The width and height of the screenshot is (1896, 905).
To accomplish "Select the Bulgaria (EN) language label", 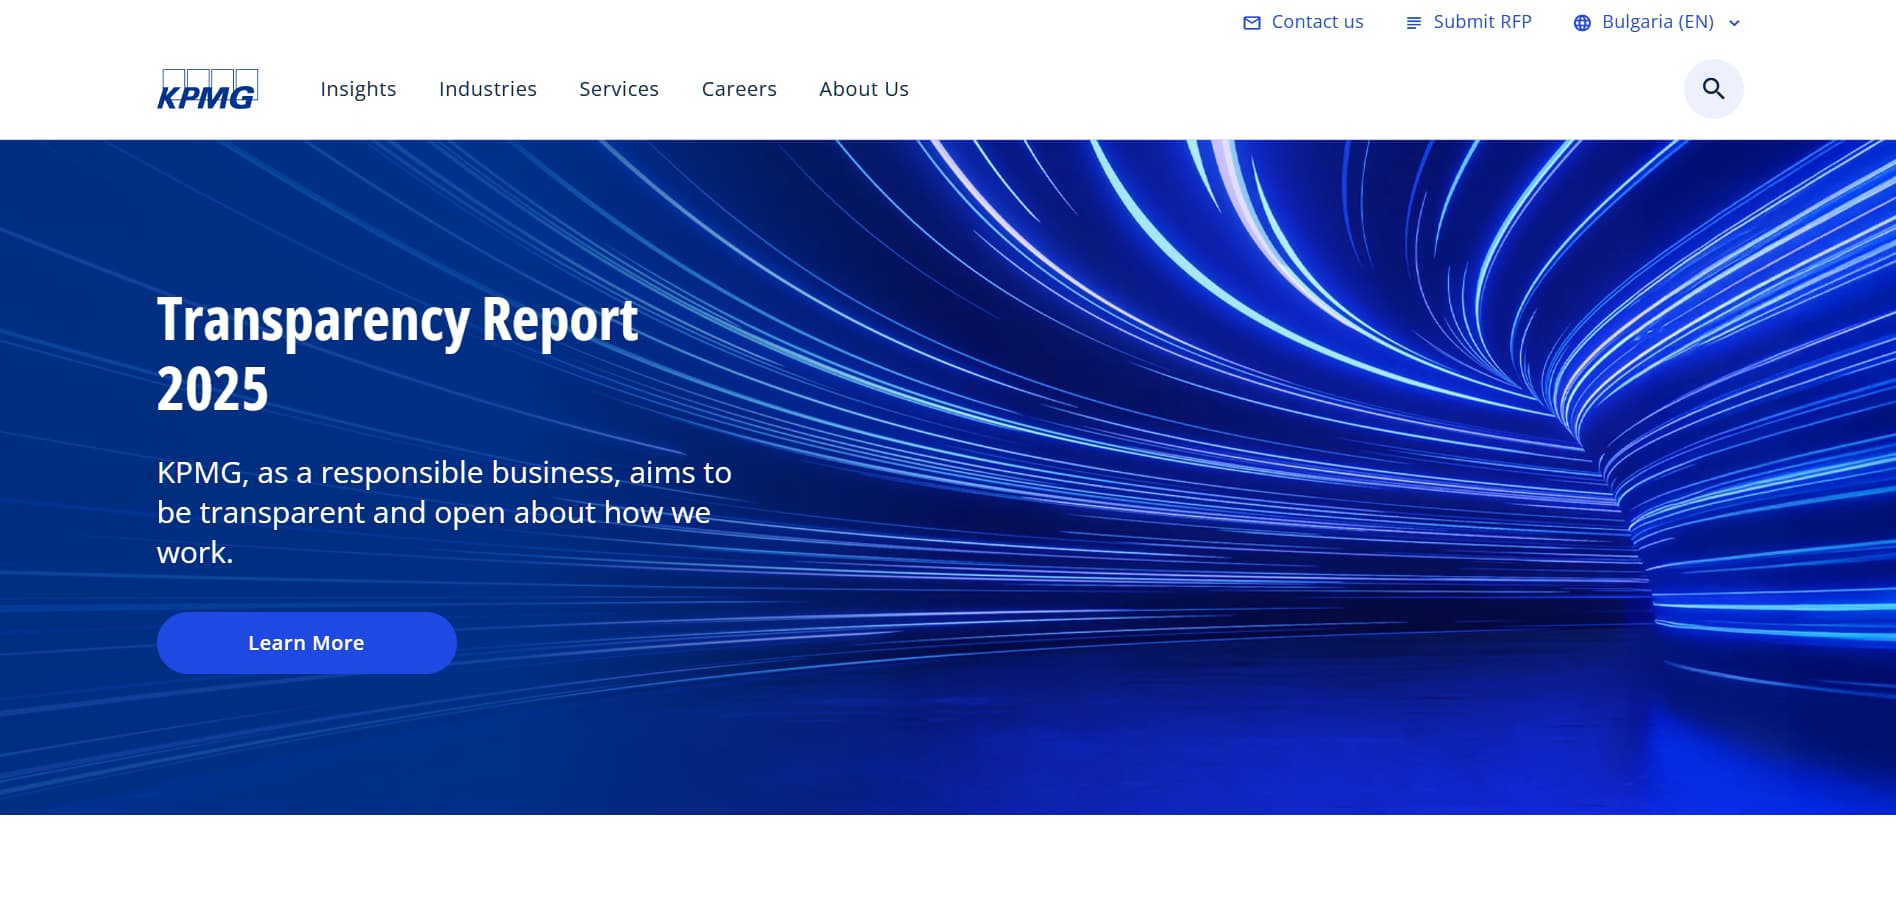I will [x=1657, y=22].
